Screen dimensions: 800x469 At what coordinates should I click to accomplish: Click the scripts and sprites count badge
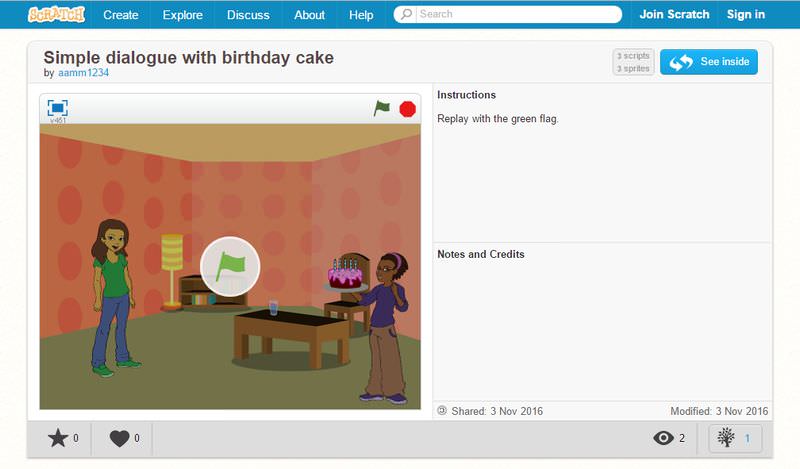click(633, 62)
